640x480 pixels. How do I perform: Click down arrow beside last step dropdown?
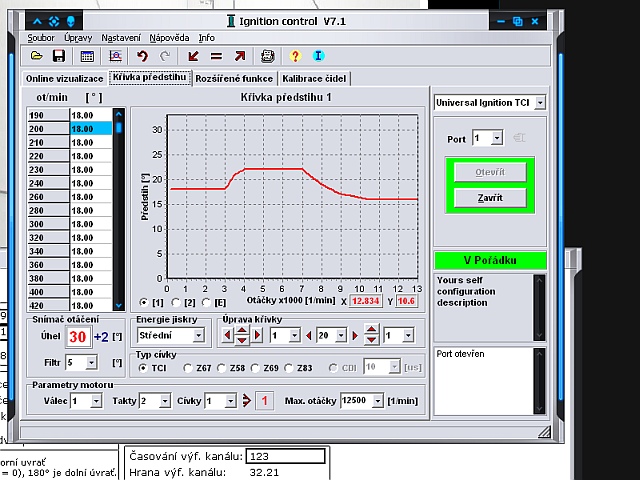click(371, 340)
